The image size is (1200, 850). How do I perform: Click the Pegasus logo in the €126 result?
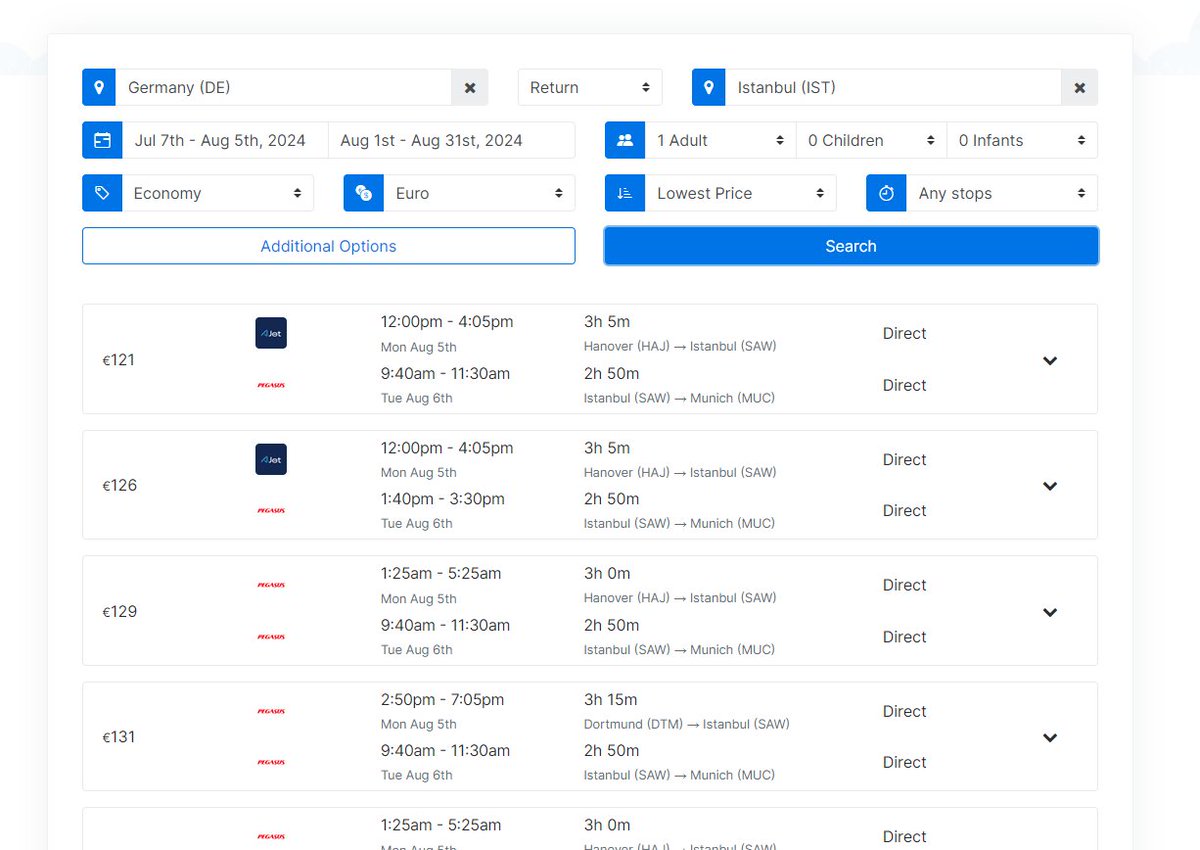coord(271,510)
